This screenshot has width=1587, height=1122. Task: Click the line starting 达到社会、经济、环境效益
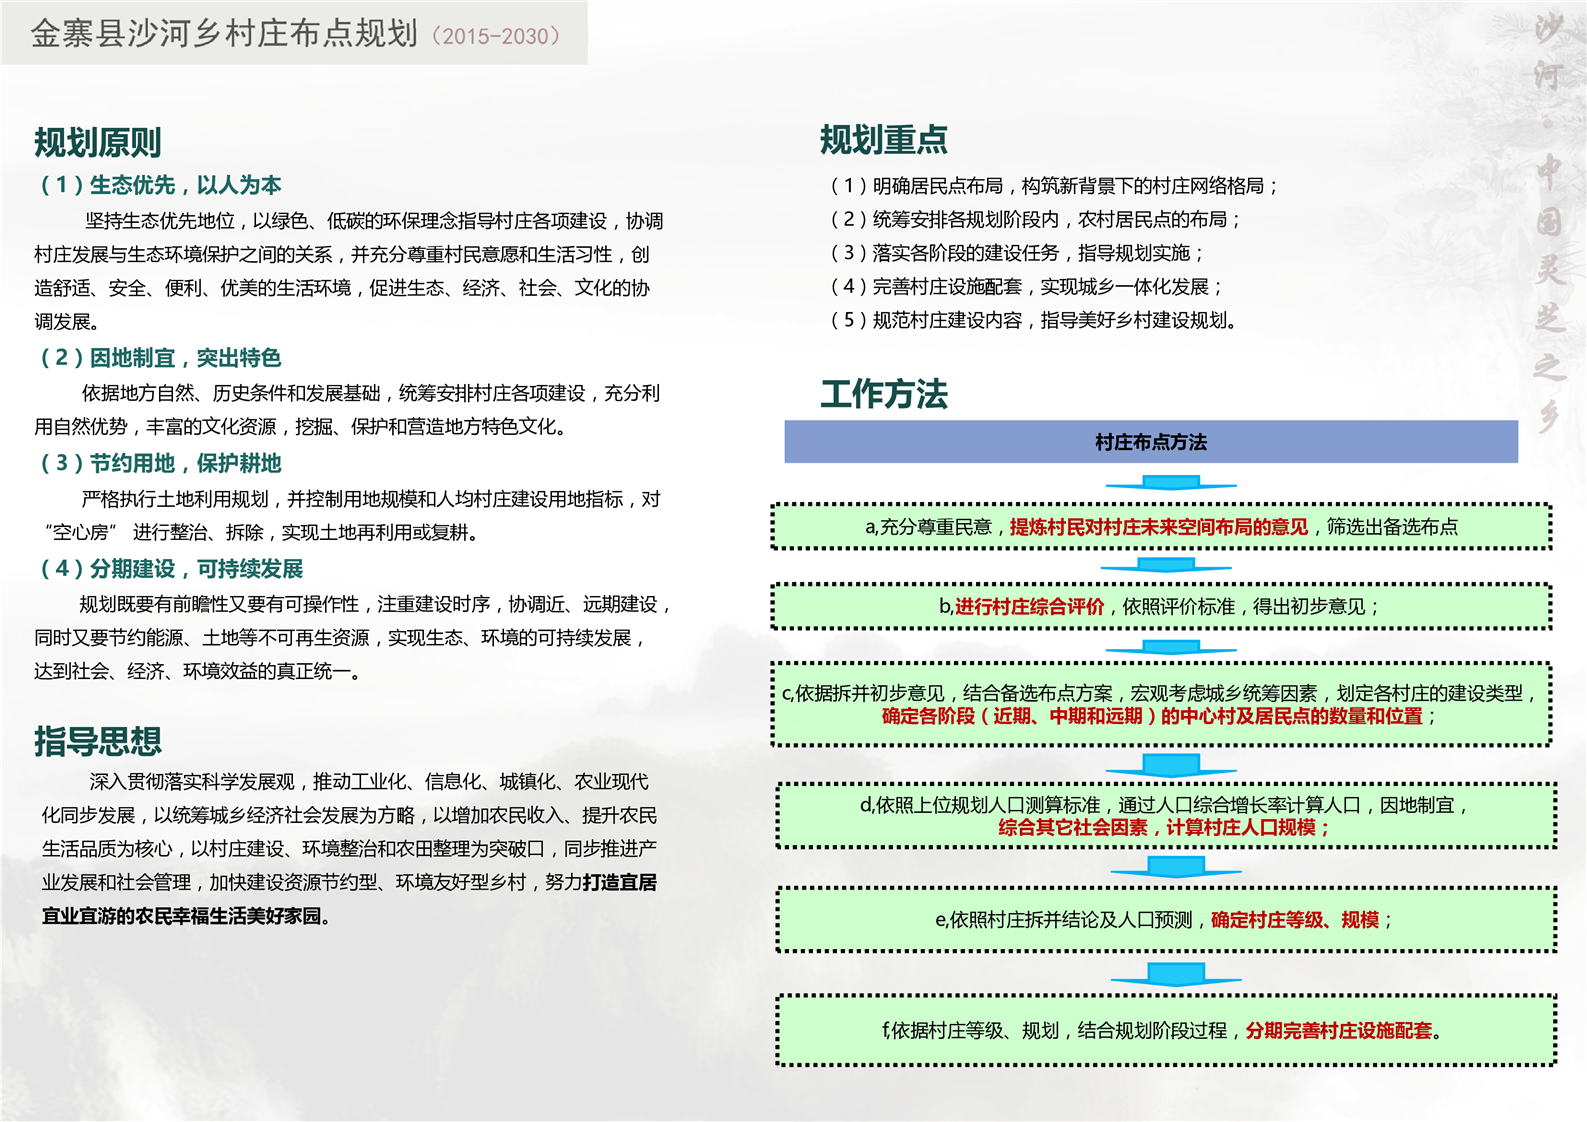click(x=200, y=671)
